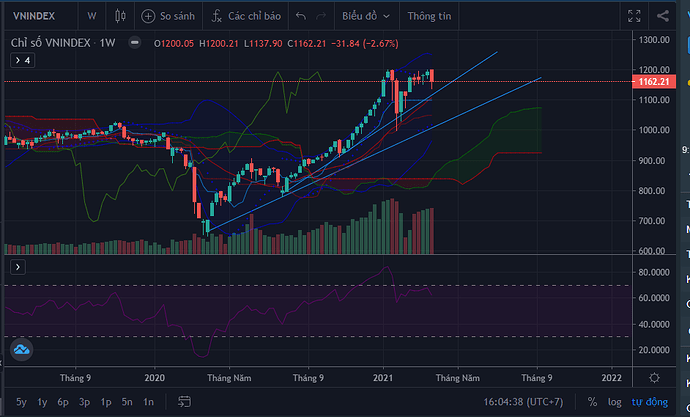Toggle log scale mode

pyautogui.click(x=614, y=401)
